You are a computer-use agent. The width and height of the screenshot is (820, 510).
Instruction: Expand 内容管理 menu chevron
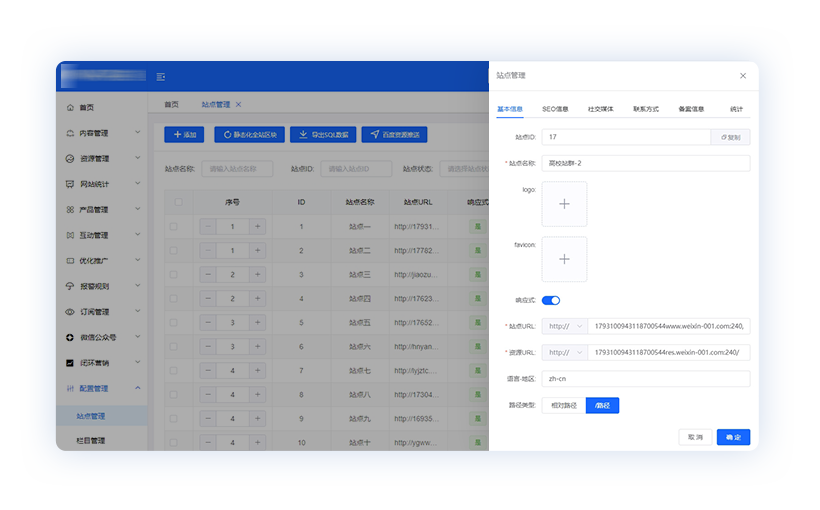point(138,132)
